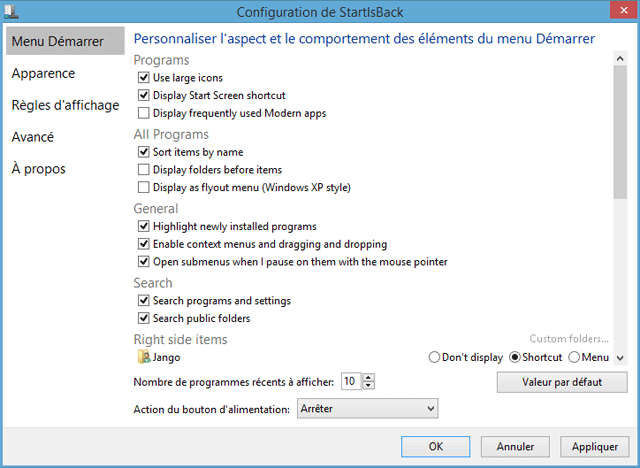The height and width of the screenshot is (468, 640).
Task: Click the Appliquer button
Action: (589, 447)
